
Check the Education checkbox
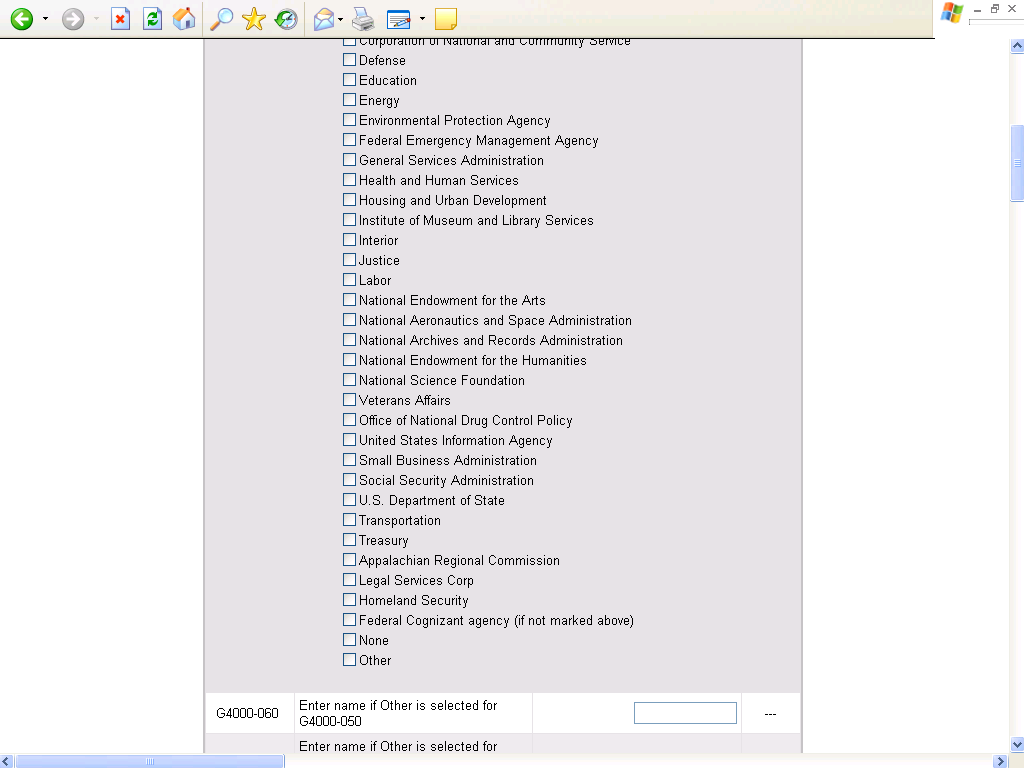point(349,80)
